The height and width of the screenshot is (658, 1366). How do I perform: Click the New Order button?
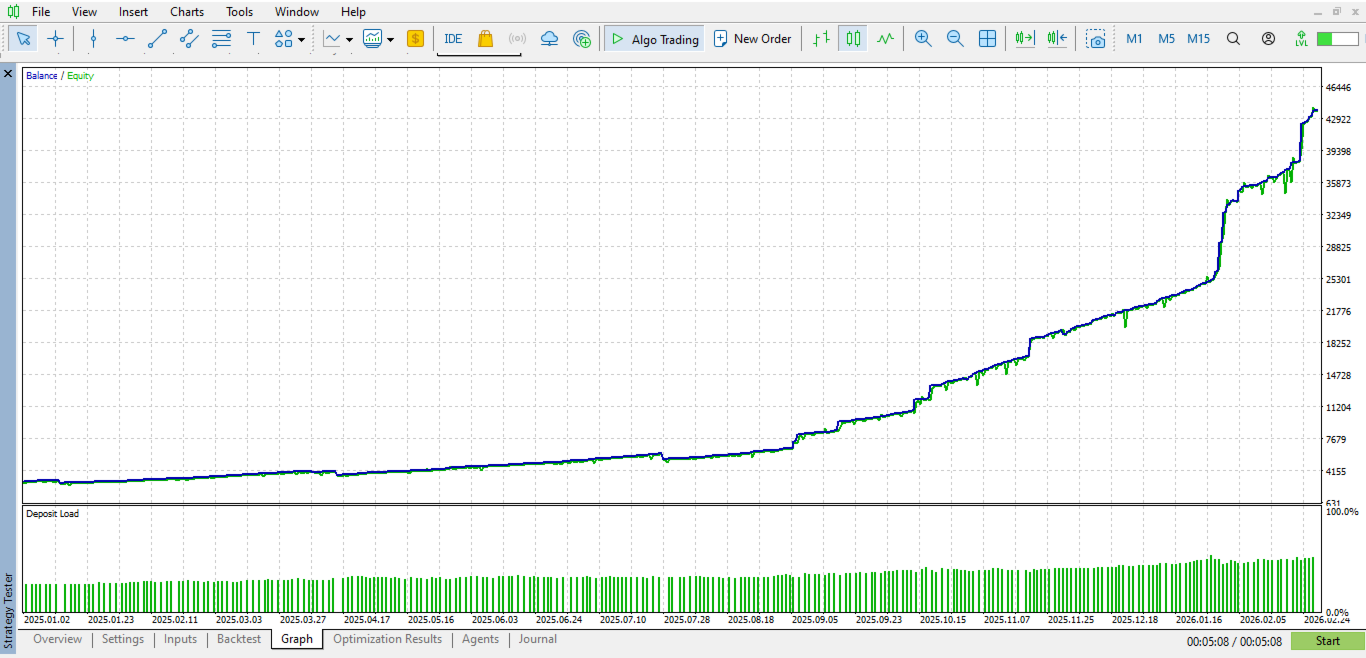[752, 39]
